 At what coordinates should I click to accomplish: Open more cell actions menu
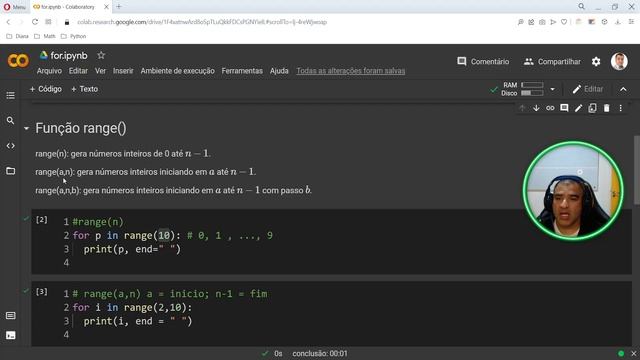pyautogui.click(x=620, y=108)
